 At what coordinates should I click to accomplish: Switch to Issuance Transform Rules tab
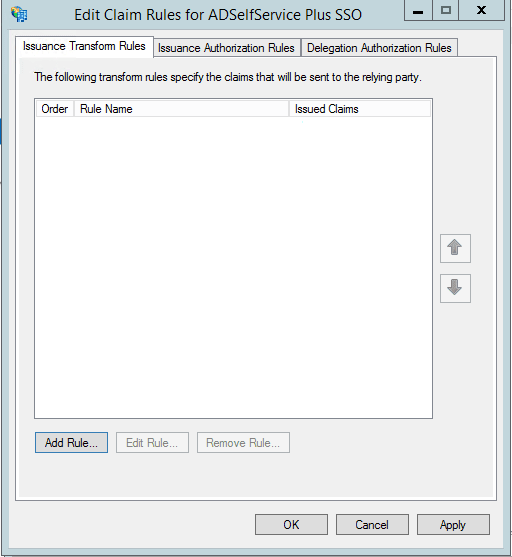coord(84,46)
